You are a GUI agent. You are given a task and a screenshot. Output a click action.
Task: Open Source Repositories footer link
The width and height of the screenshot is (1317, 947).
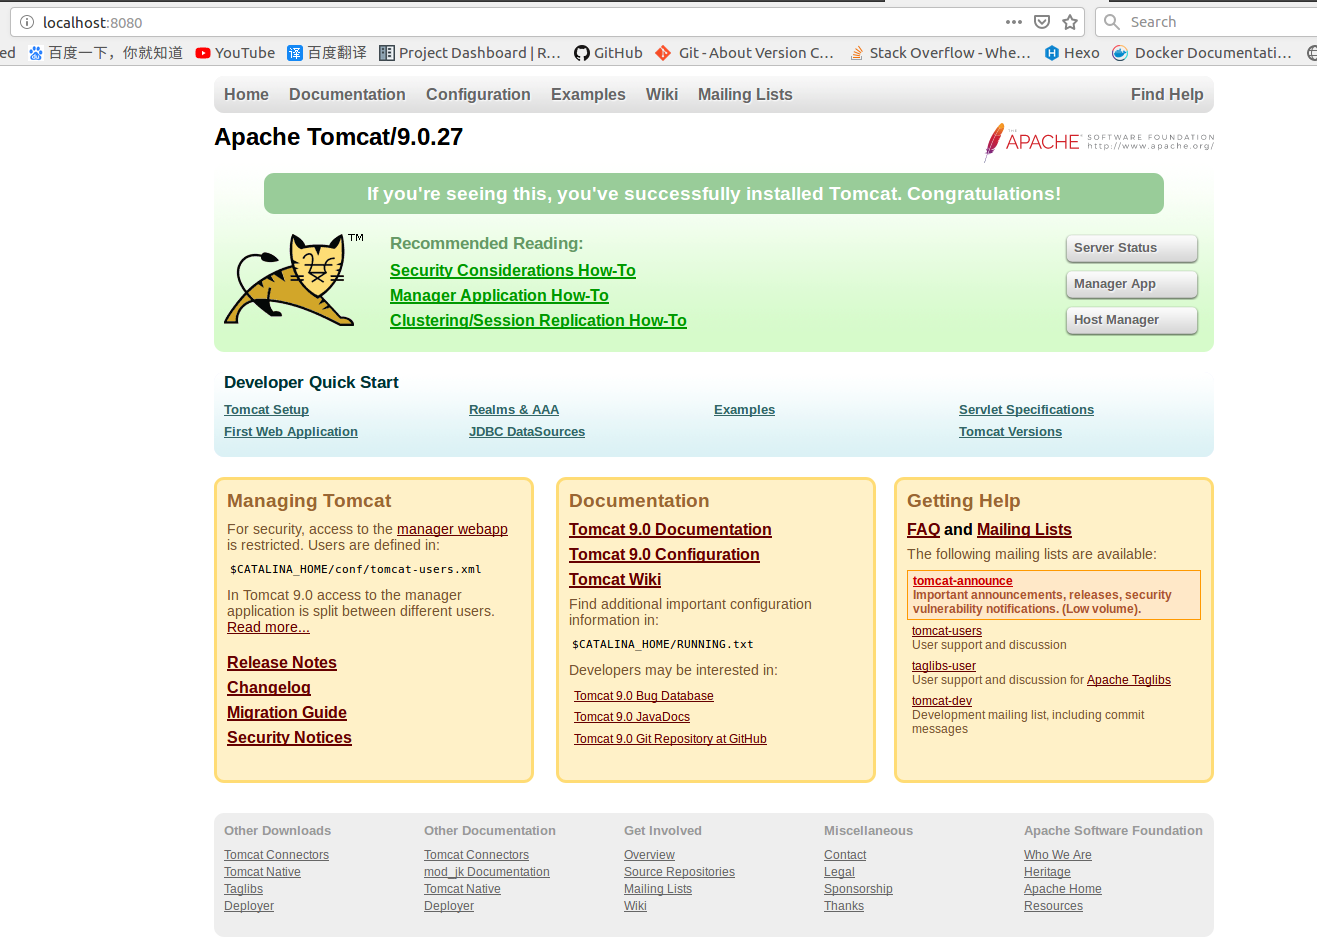679,872
